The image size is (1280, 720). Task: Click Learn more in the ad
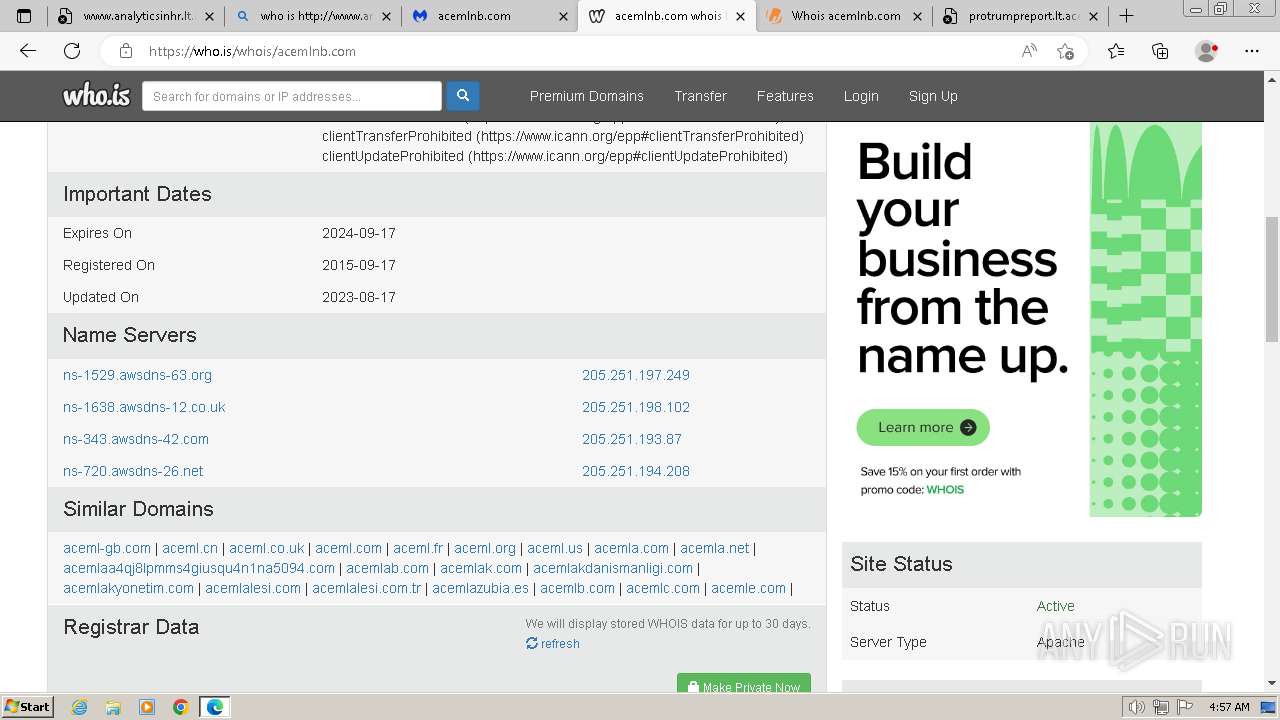coord(923,427)
